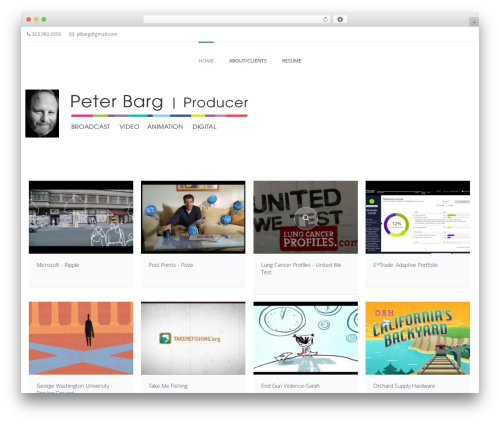Open a new tab with the plus button
The height and width of the screenshot is (423, 500).
474,22
